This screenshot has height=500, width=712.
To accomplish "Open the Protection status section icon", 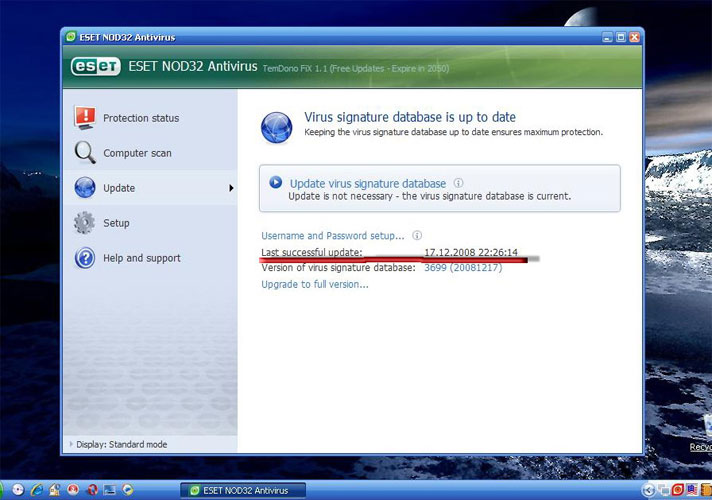I will click(85, 118).
